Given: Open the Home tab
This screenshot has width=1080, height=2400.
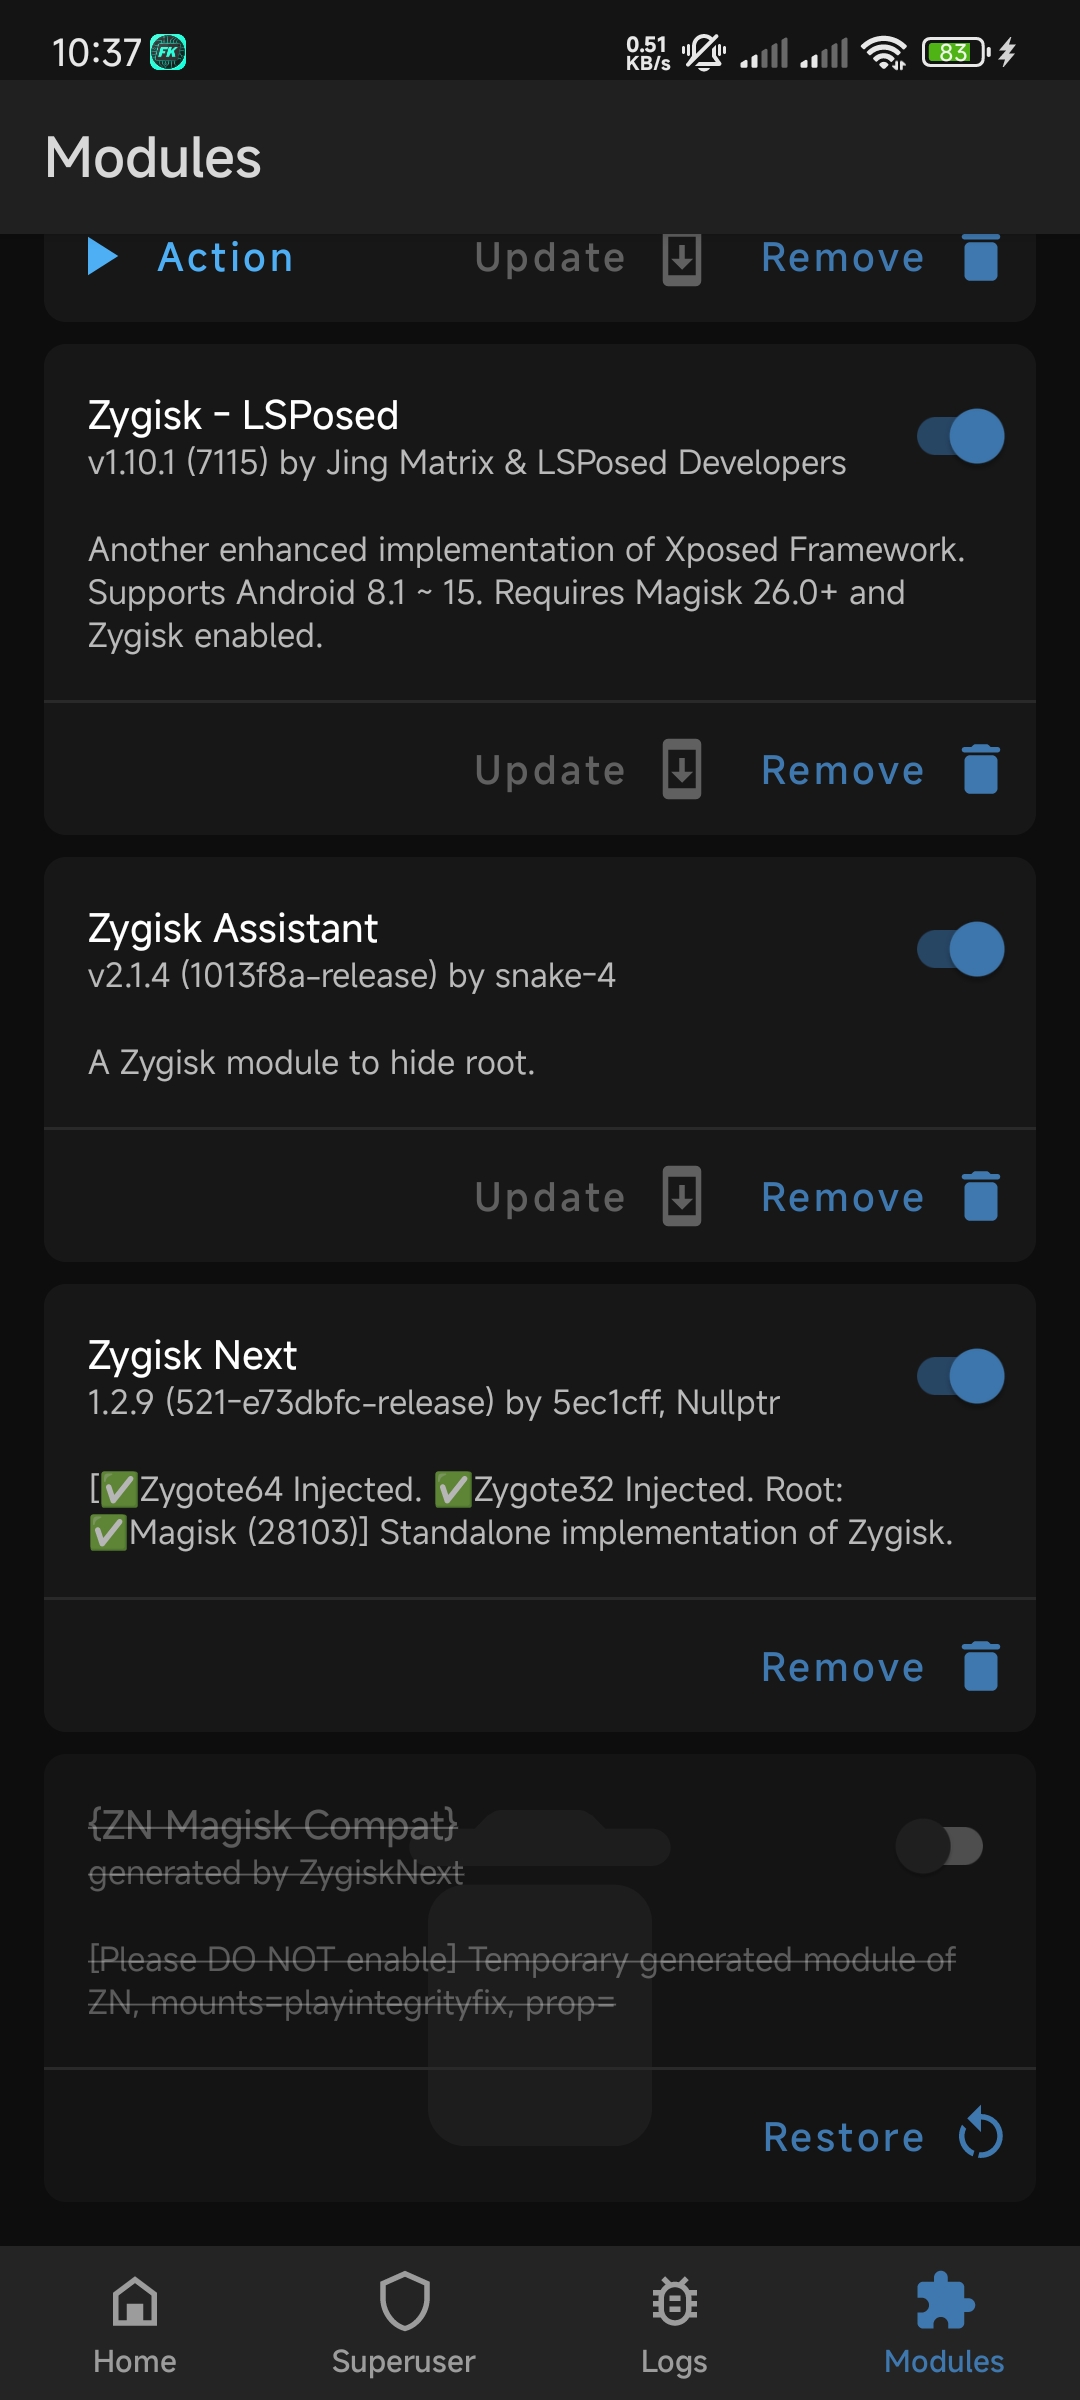Looking at the screenshot, I should [x=135, y=2324].
